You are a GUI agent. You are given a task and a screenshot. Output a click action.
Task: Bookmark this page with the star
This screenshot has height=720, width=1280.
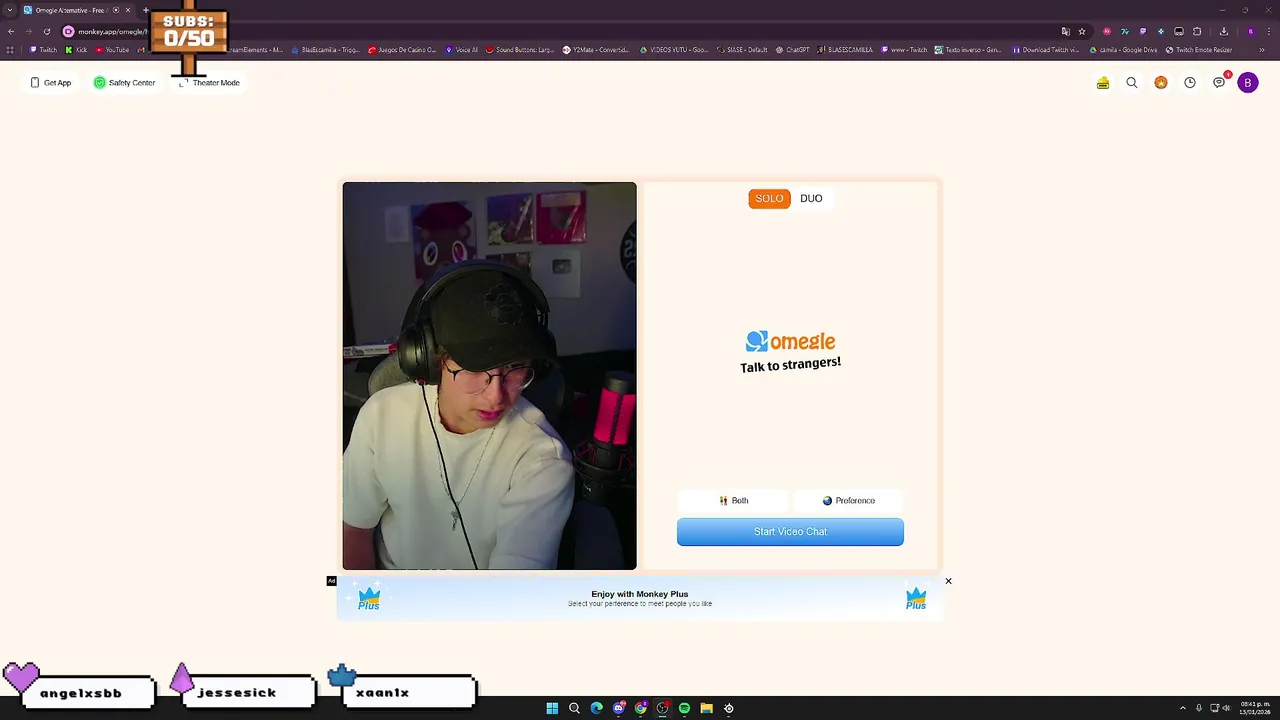[1082, 31]
